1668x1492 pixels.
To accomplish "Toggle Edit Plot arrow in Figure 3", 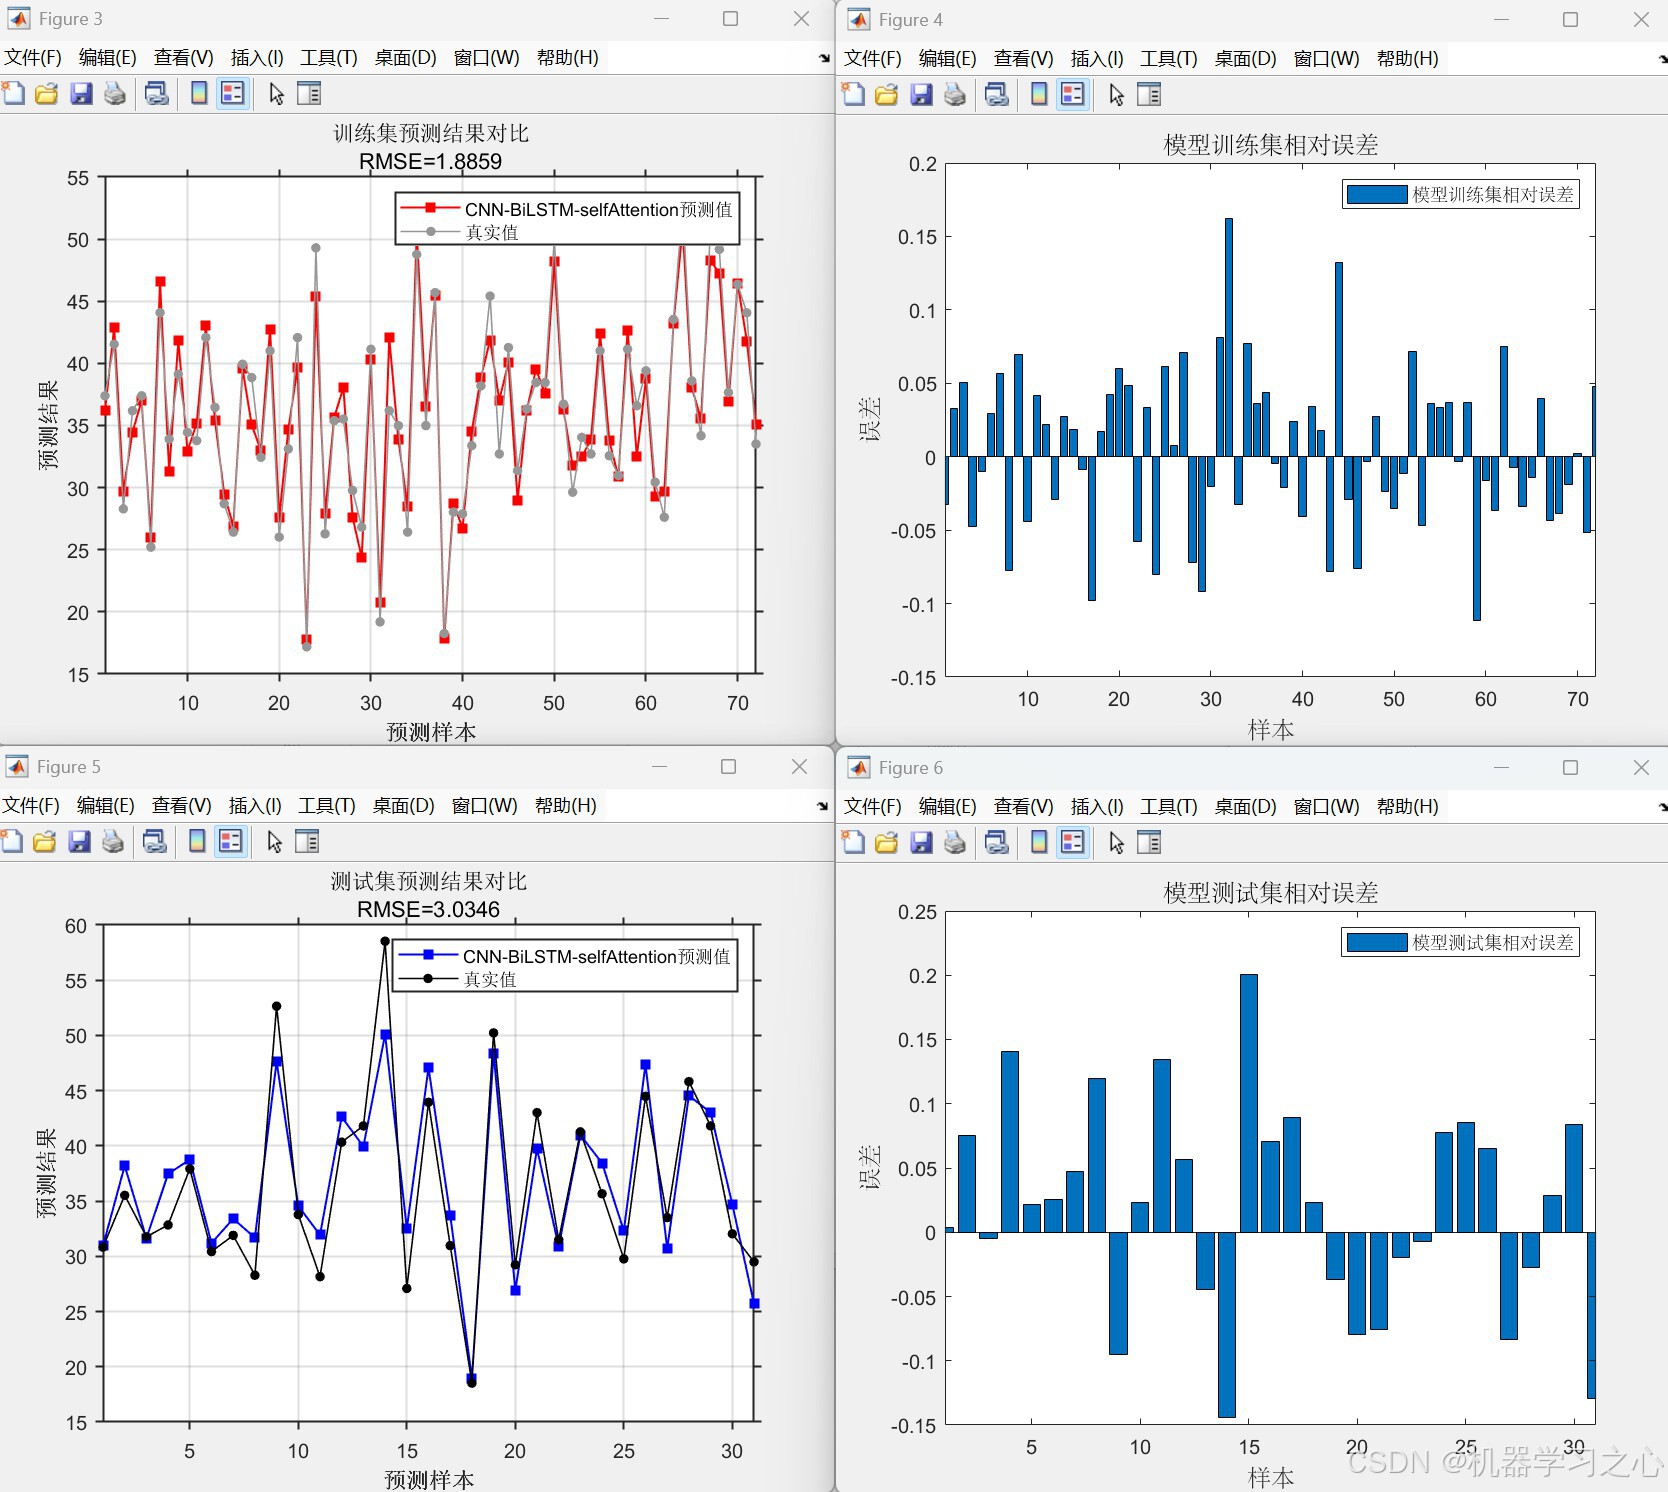I will [277, 94].
